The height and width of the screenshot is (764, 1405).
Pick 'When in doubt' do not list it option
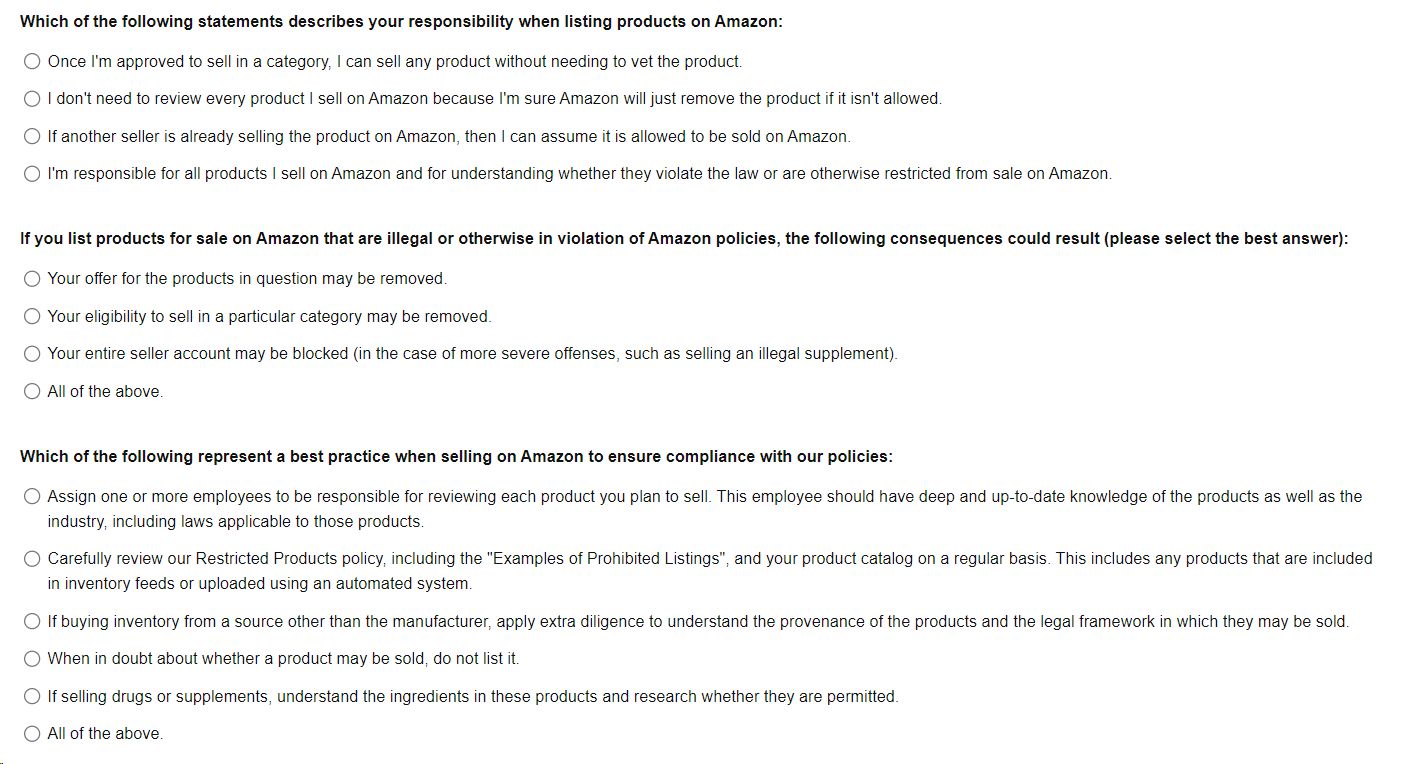click(32, 659)
